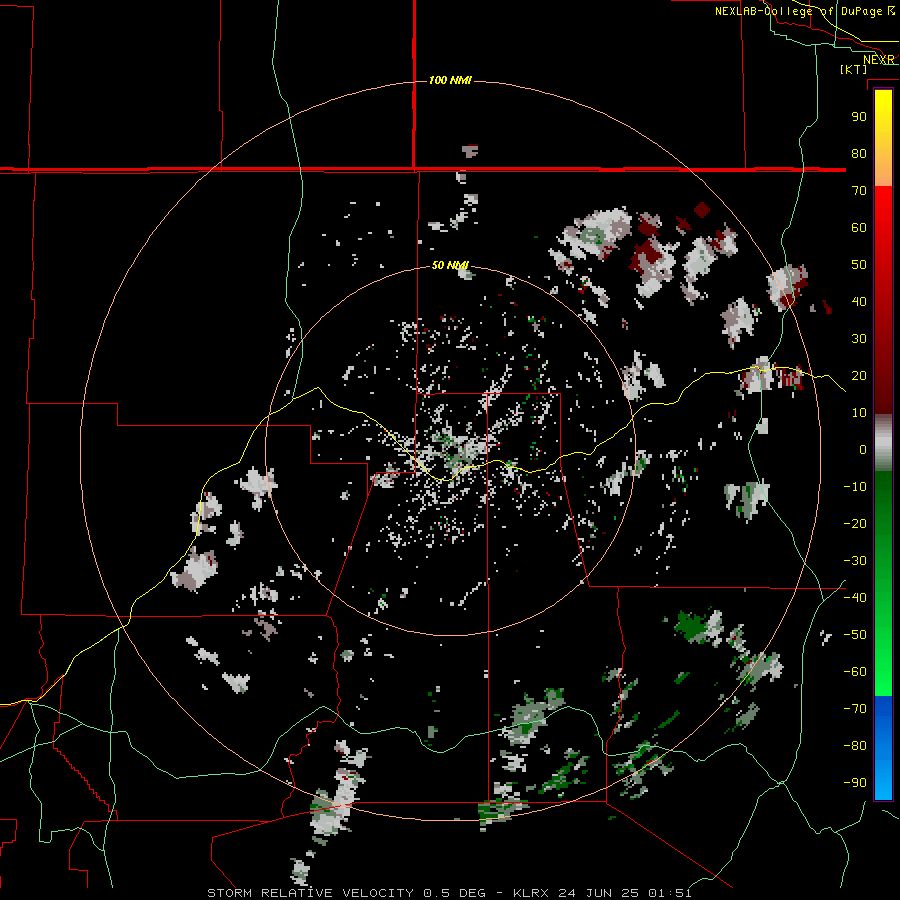Click the 0 value on the velocity legend
The image size is (900, 900).
pos(863,450)
